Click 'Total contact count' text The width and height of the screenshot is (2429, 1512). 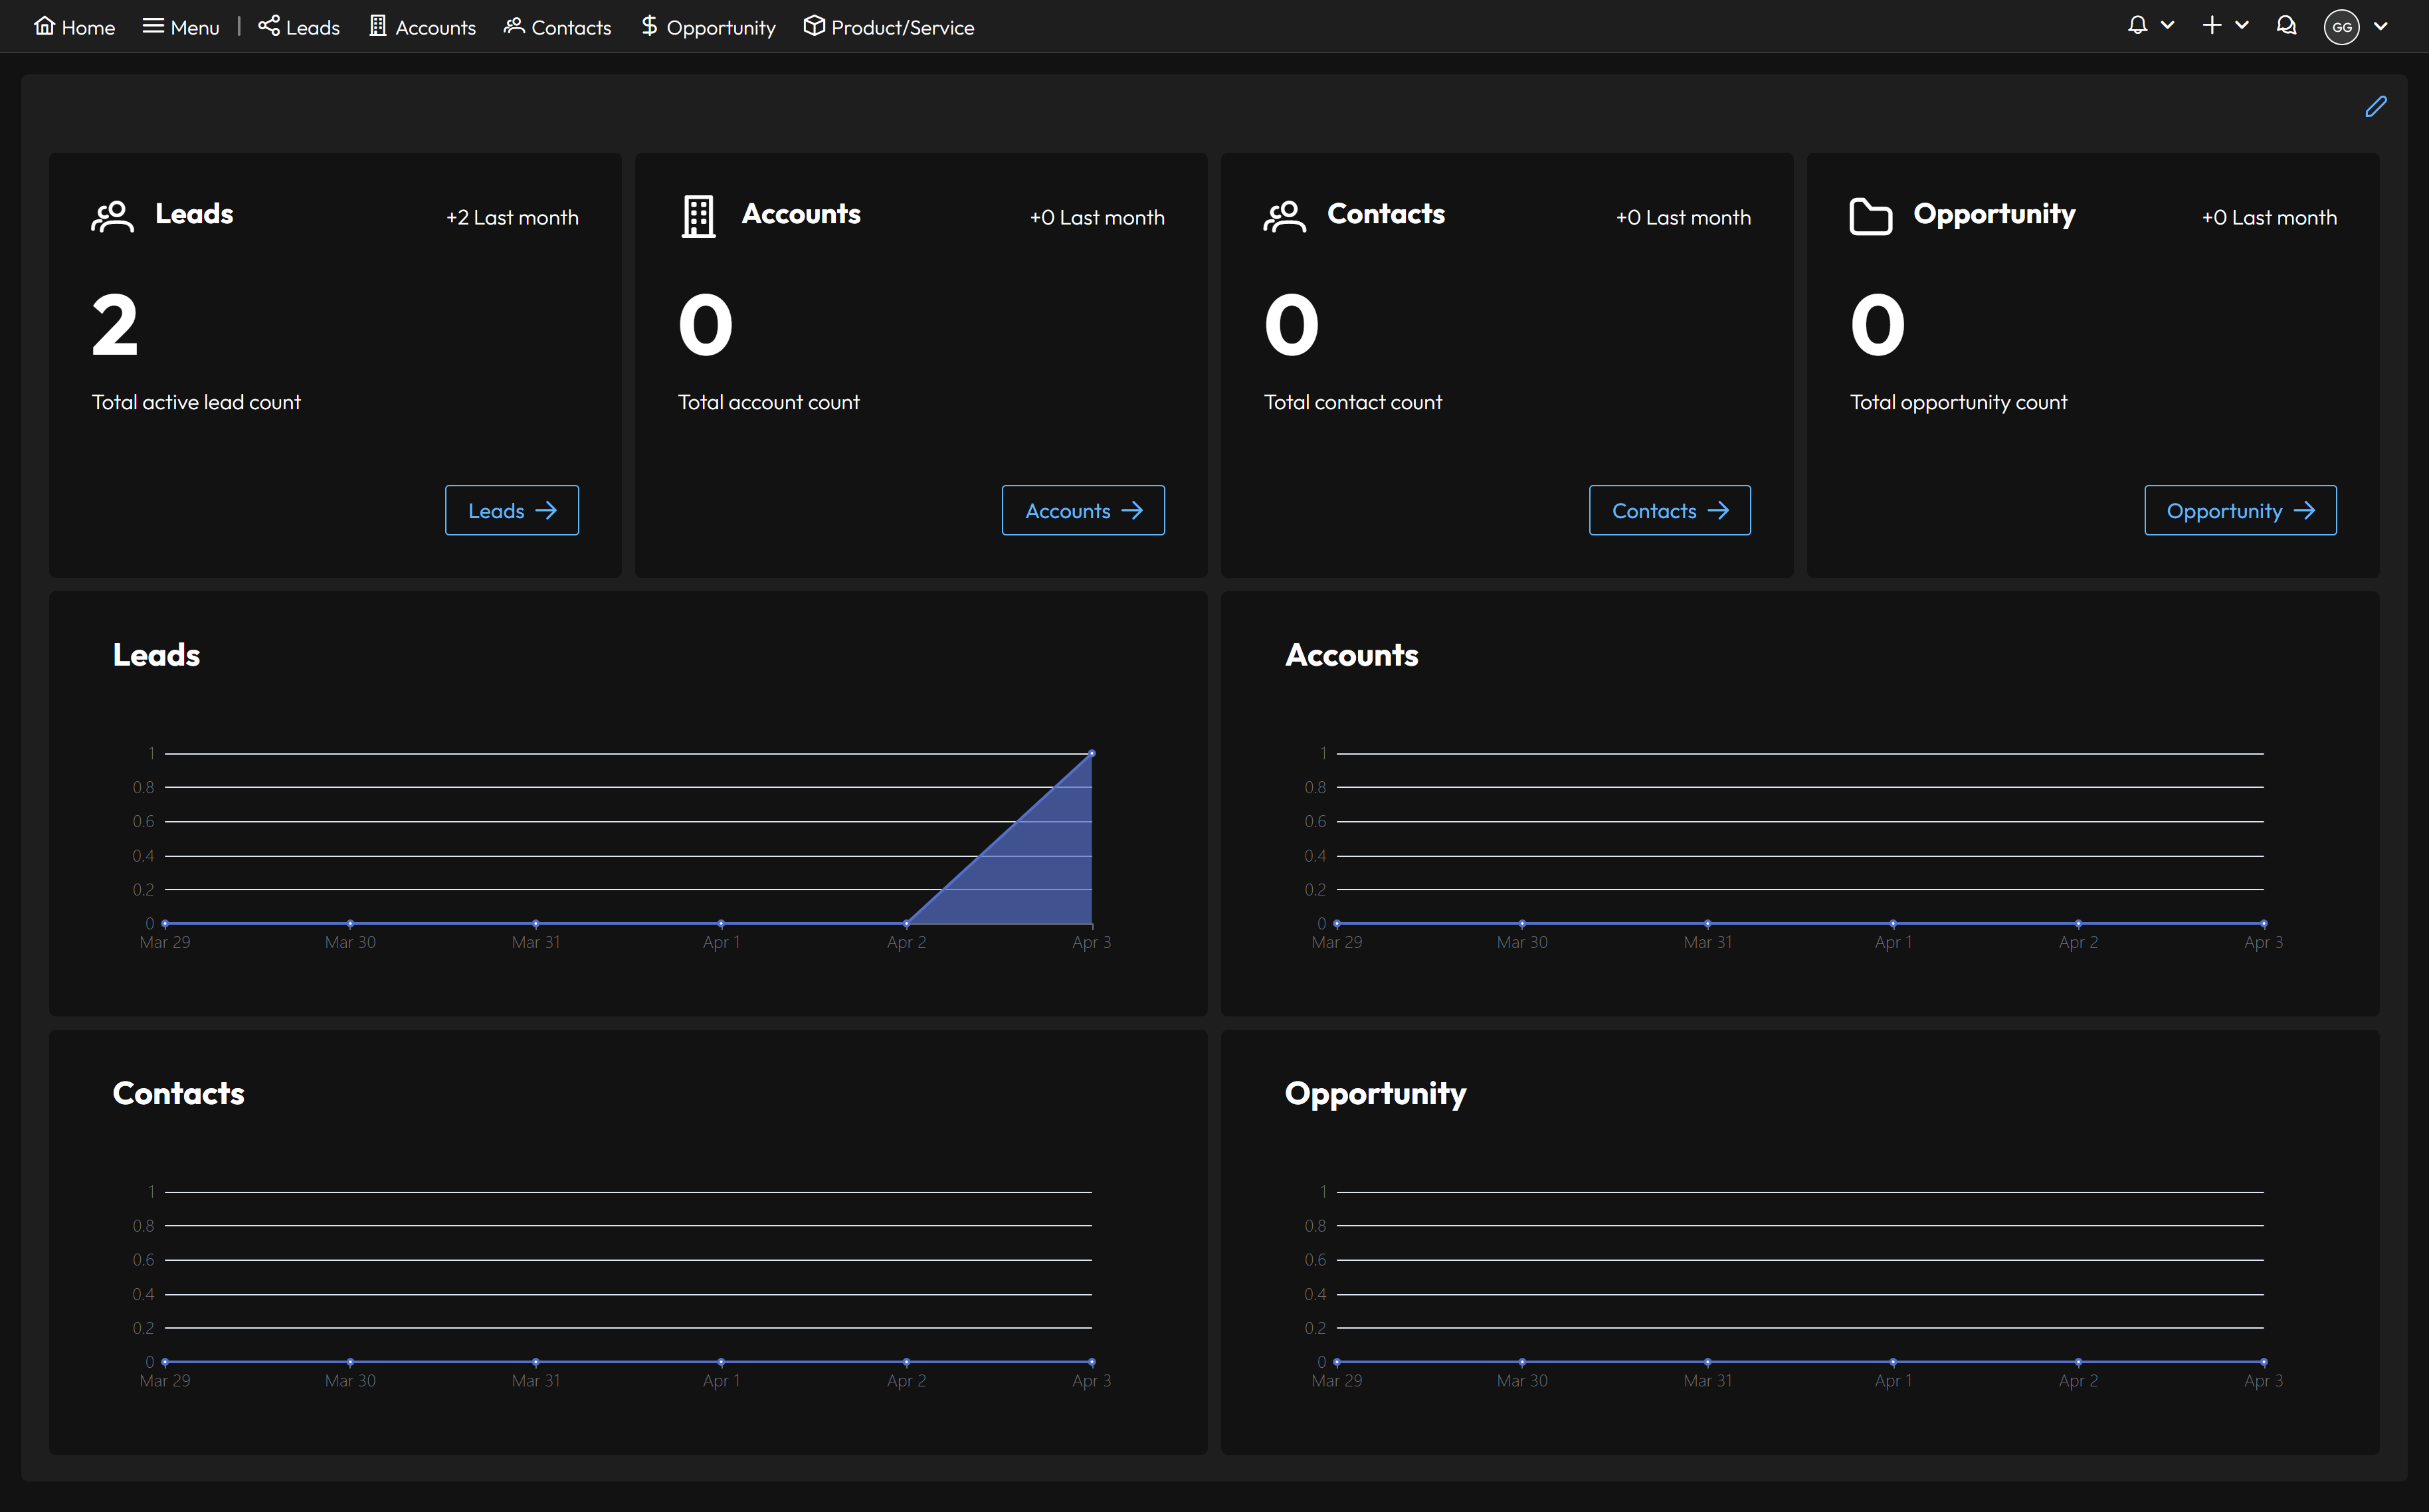[1352, 402]
